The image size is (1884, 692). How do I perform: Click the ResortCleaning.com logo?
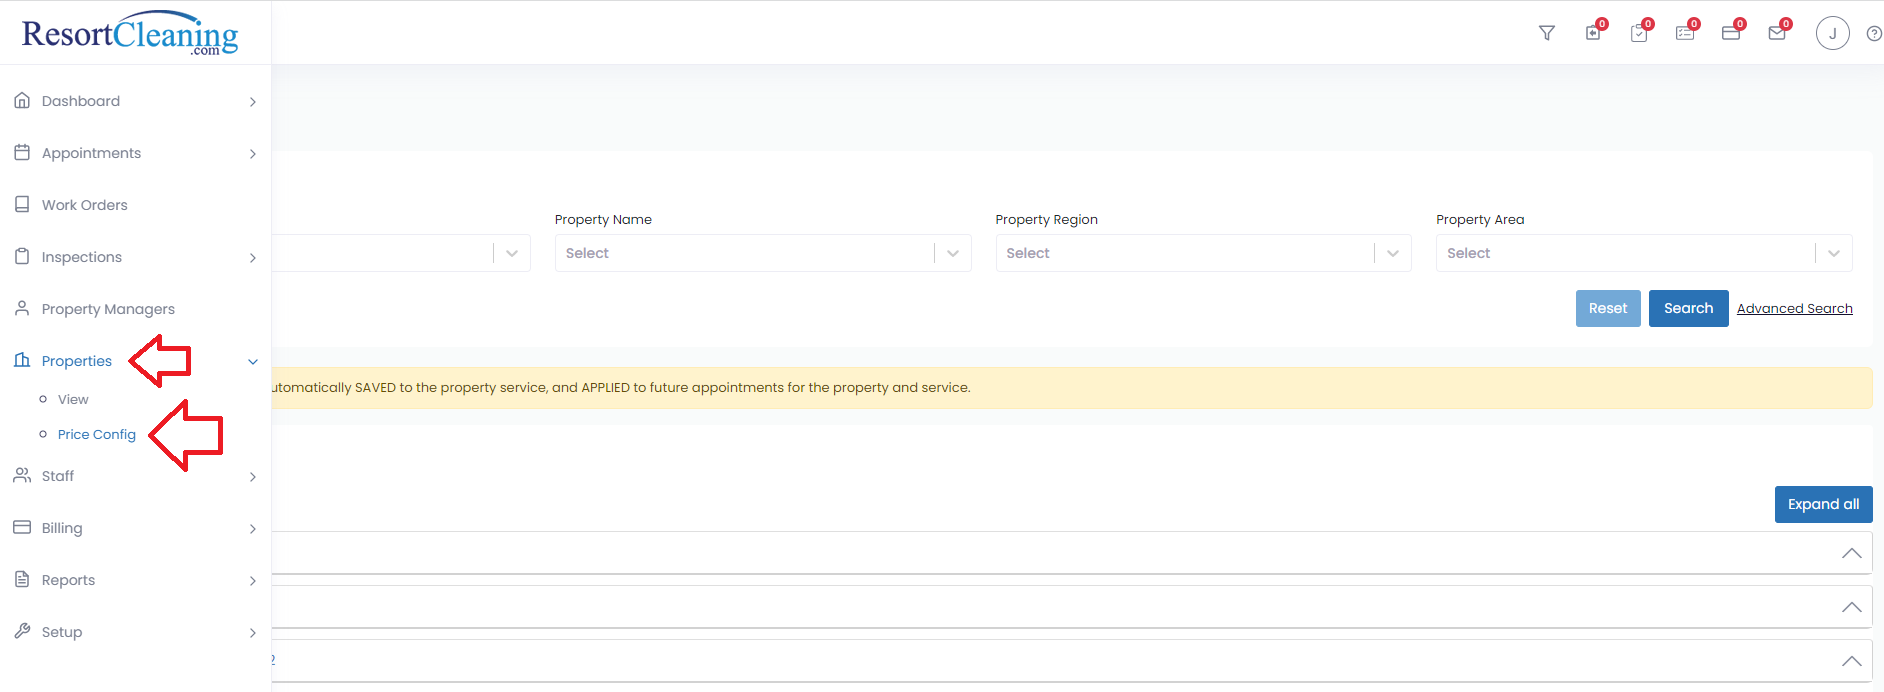pos(130,33)
